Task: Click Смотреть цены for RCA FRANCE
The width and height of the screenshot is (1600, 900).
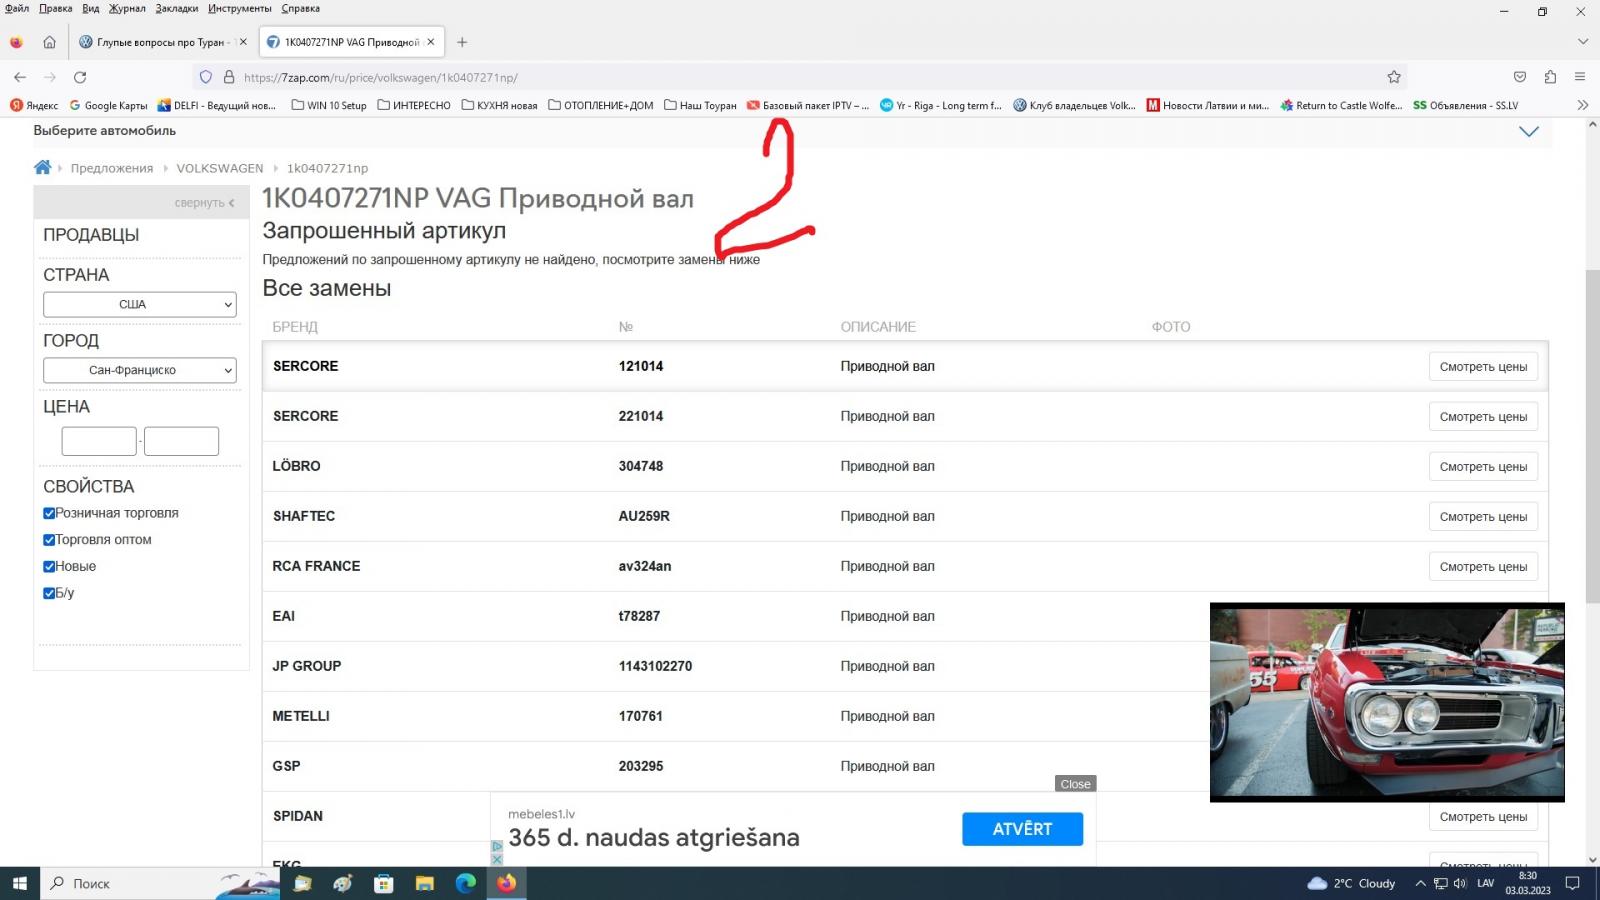Action: click(1483, 567)
